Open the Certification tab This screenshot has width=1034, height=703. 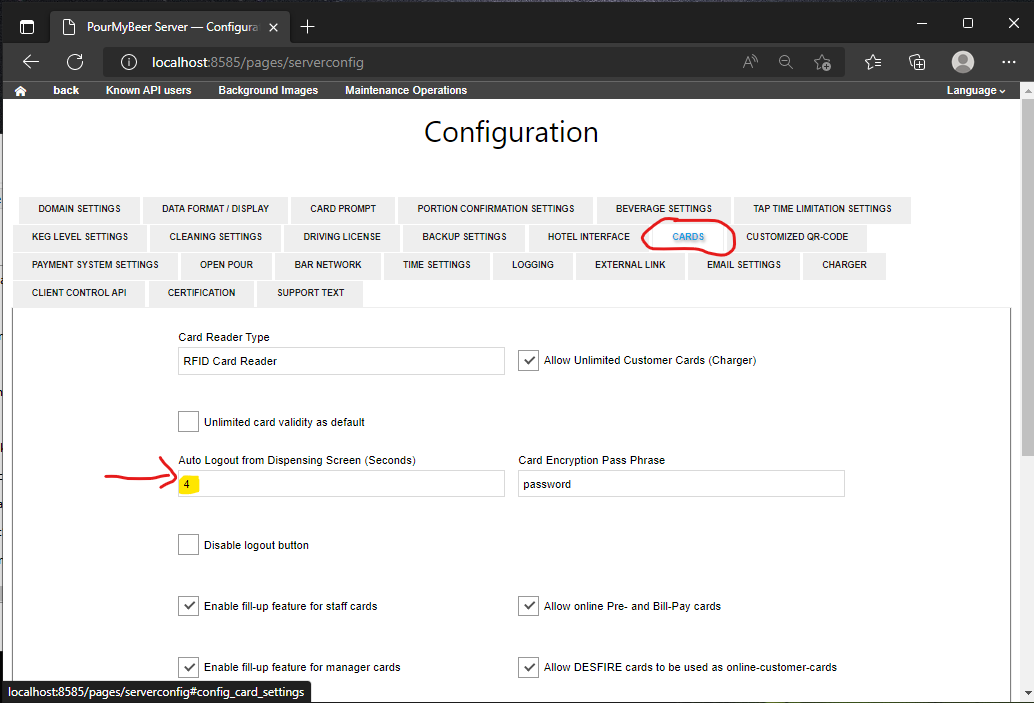(201, 293)
